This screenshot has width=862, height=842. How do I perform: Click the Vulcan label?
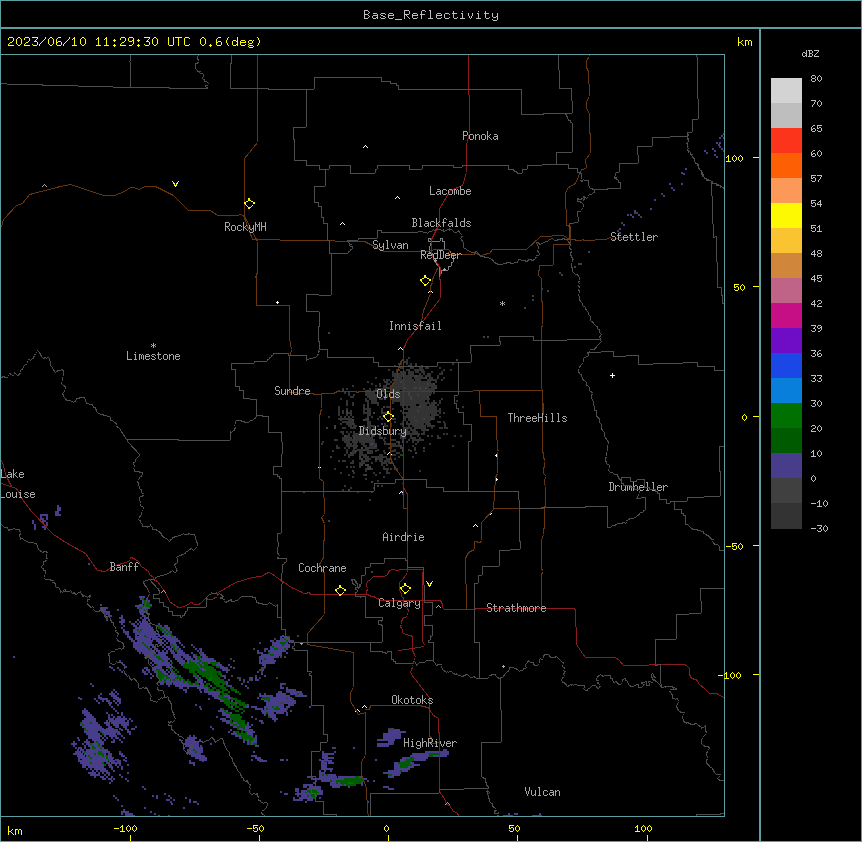[542, 792]
